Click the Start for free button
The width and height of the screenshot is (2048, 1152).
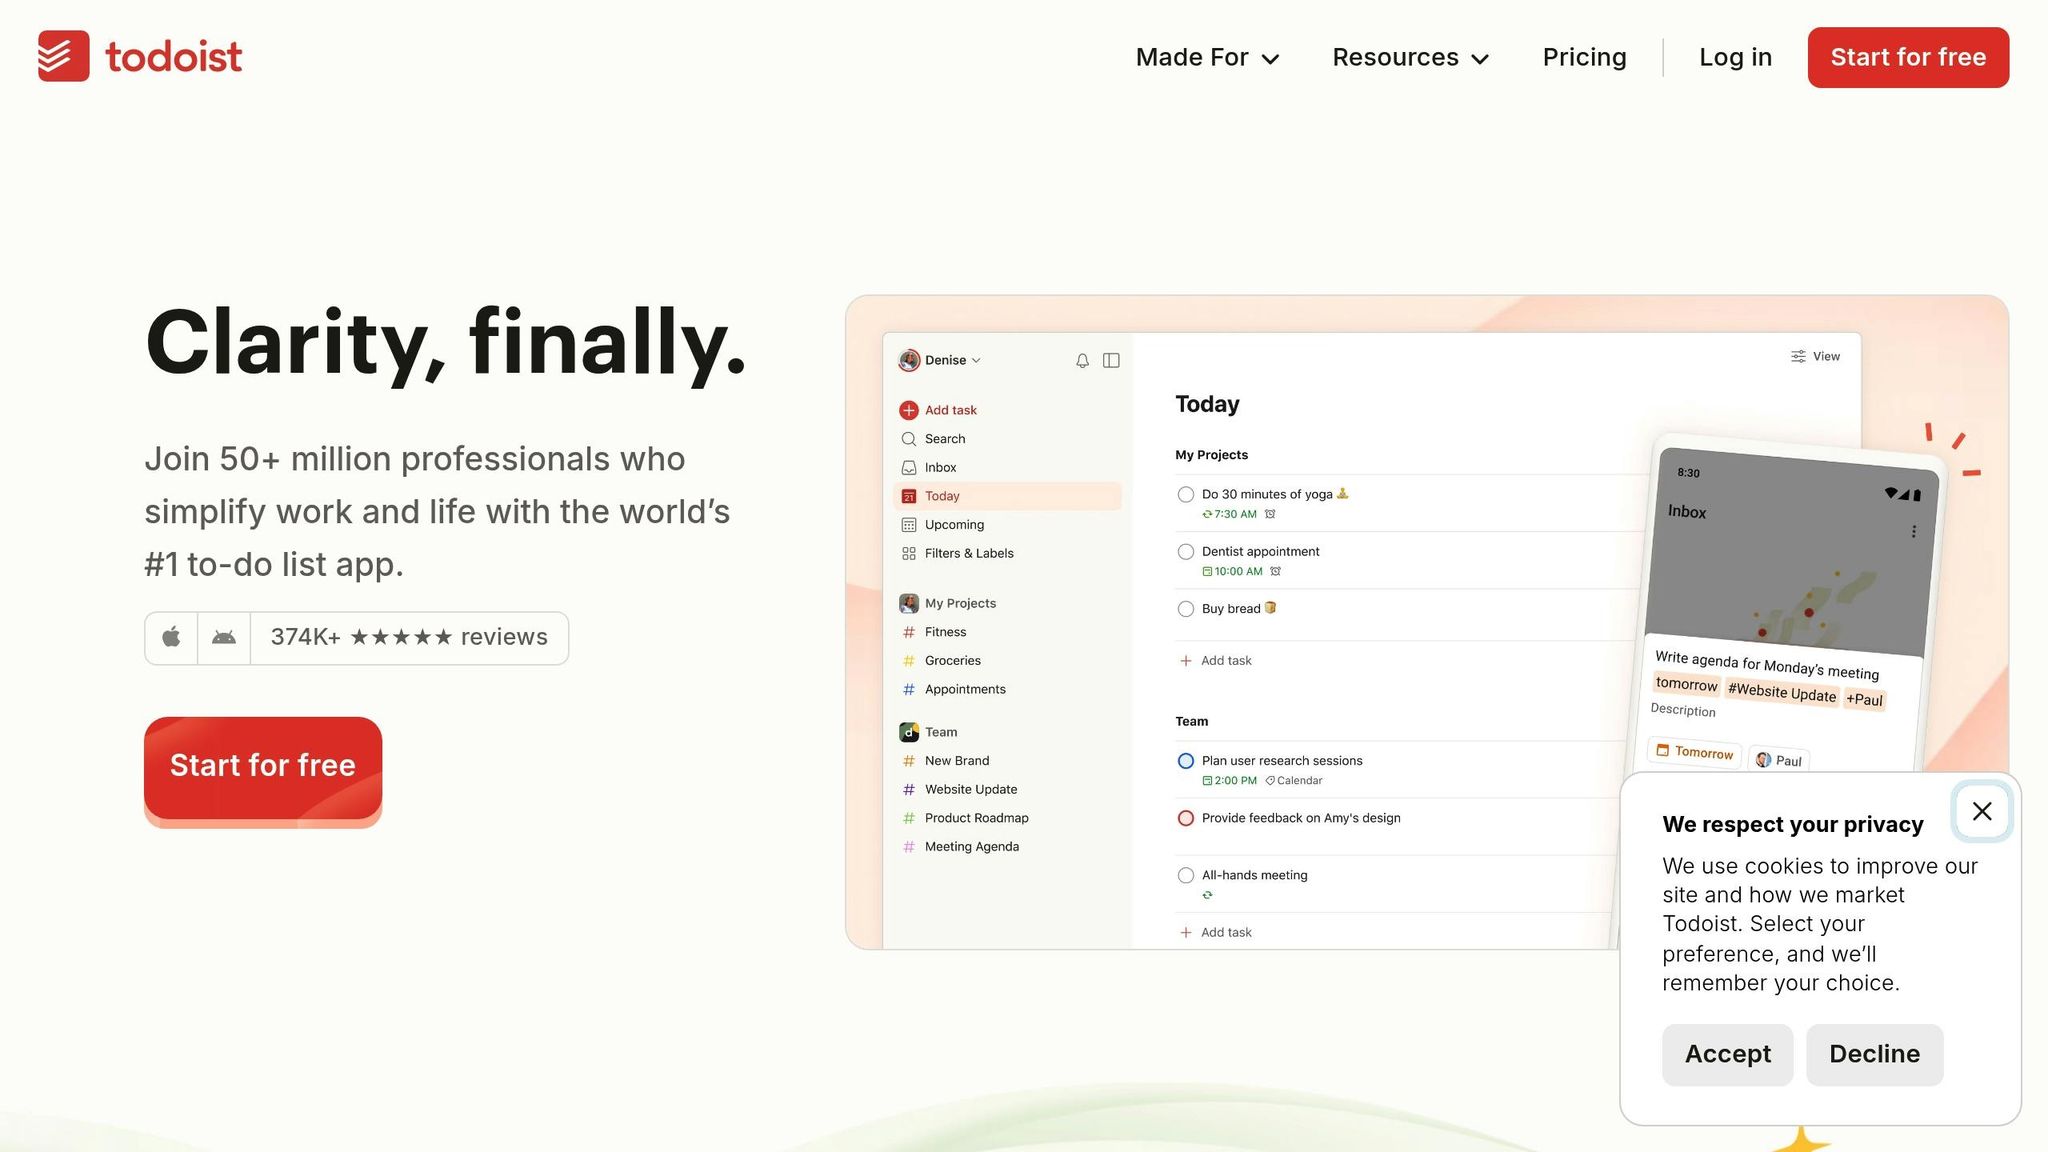[262, 765]
